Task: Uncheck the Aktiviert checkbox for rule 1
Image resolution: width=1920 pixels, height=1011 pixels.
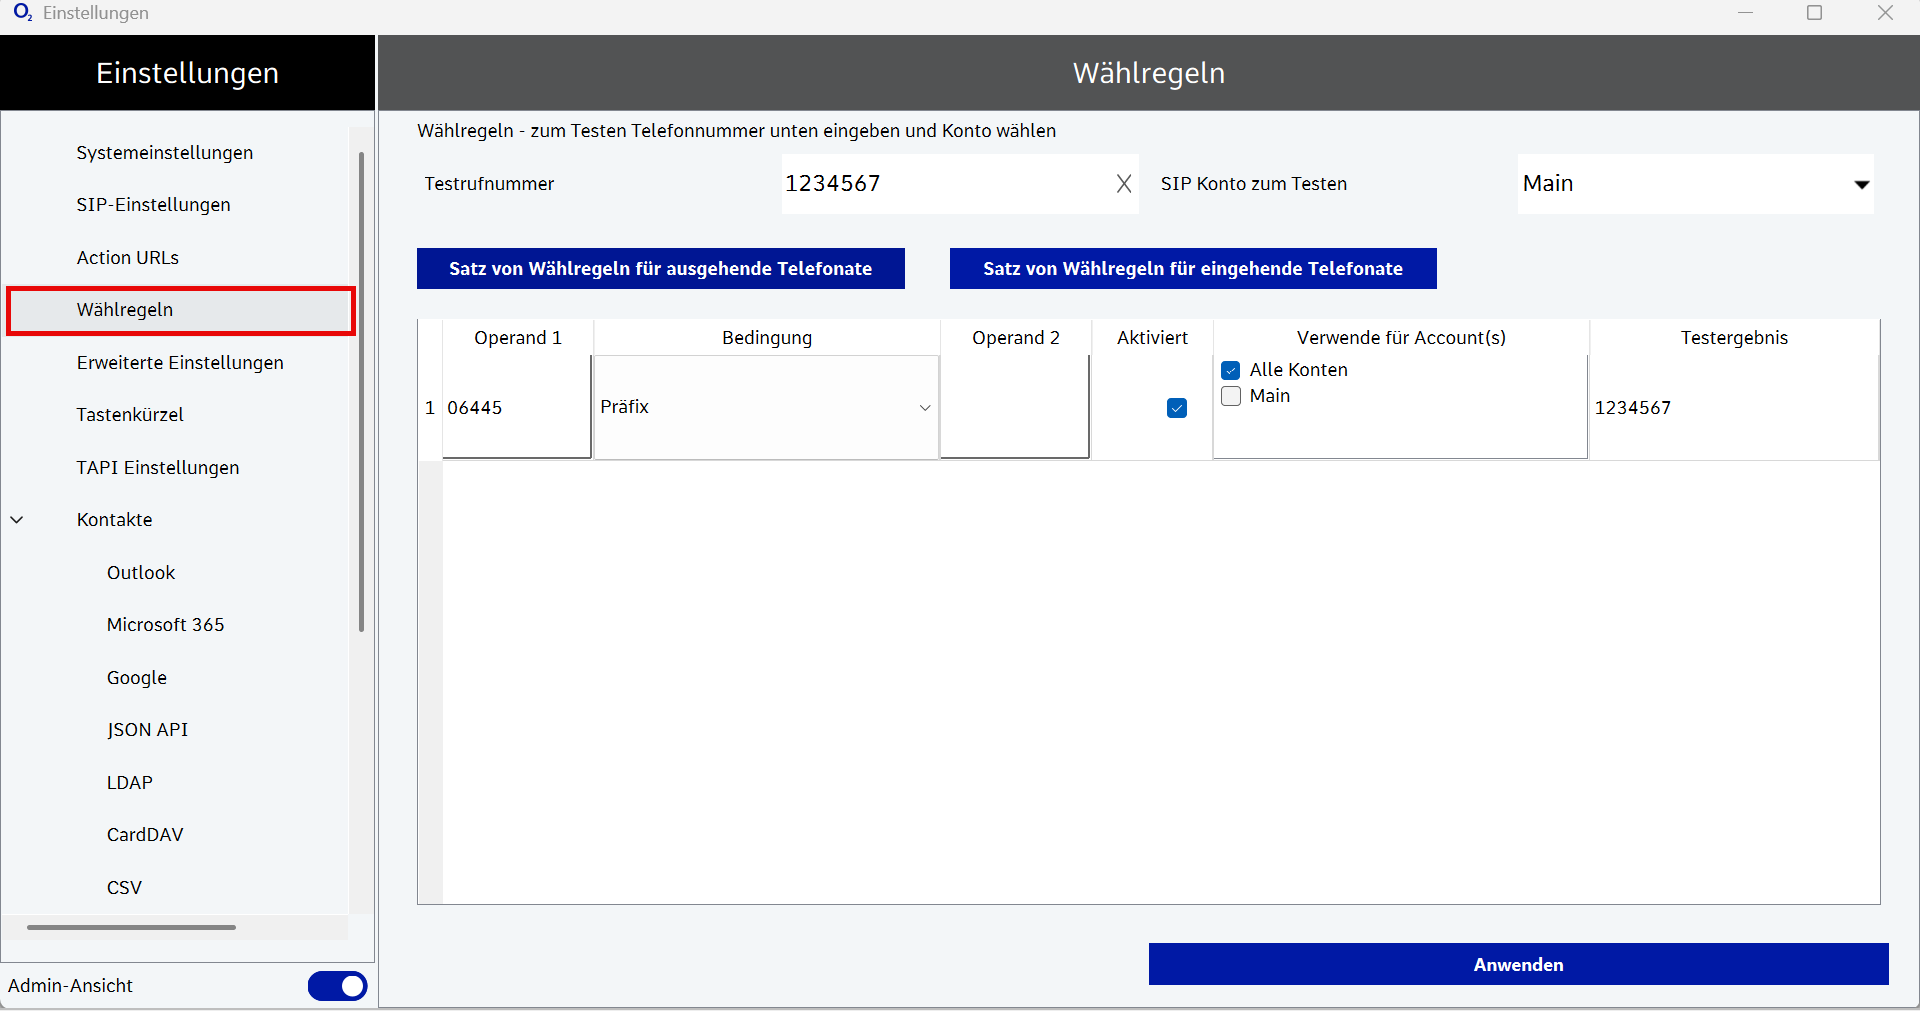Action: pyautogui.click(x=1177, y=408)
